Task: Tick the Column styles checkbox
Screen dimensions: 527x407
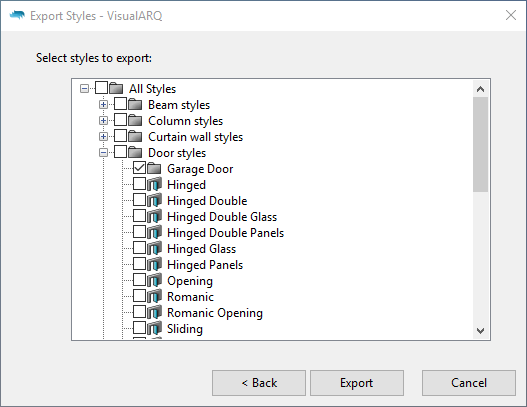Action: click(x=120, y=120)
